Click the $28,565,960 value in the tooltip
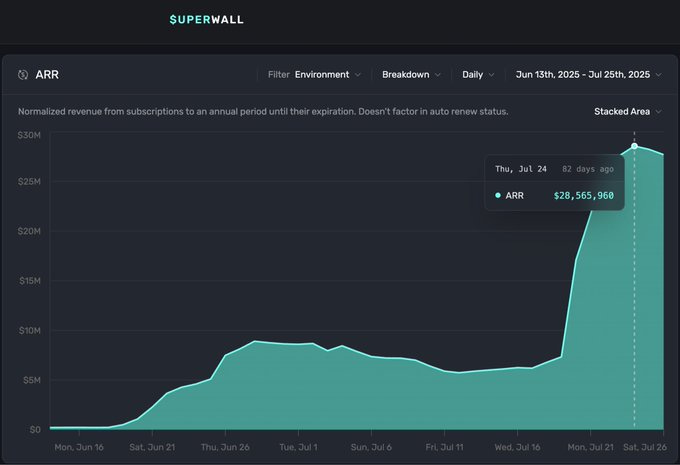Image resolution: width=680 pixels, height=465 pixels. pos(584,196)
